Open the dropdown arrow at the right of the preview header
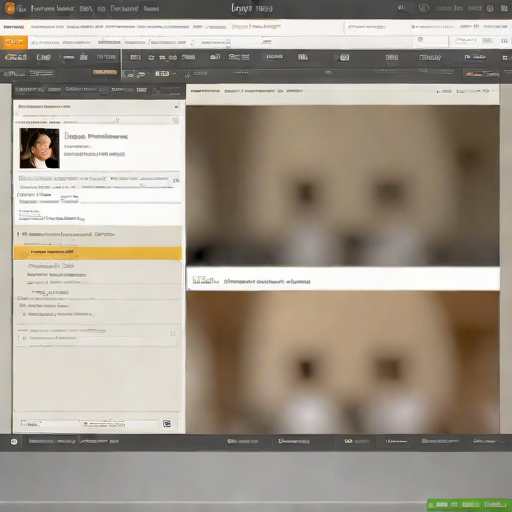This screenshot has width=512, height=512. (x=487, y=91)
